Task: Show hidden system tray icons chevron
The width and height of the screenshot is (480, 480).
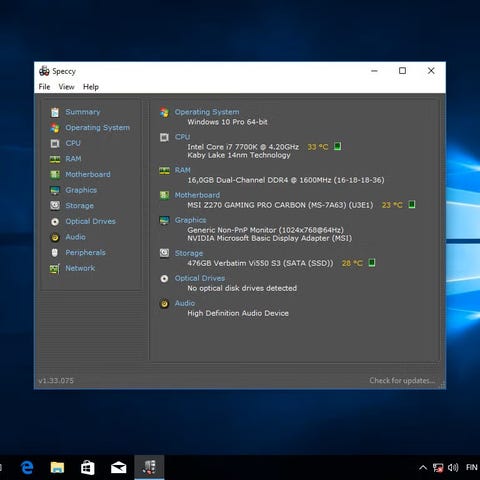Action: 423,468
